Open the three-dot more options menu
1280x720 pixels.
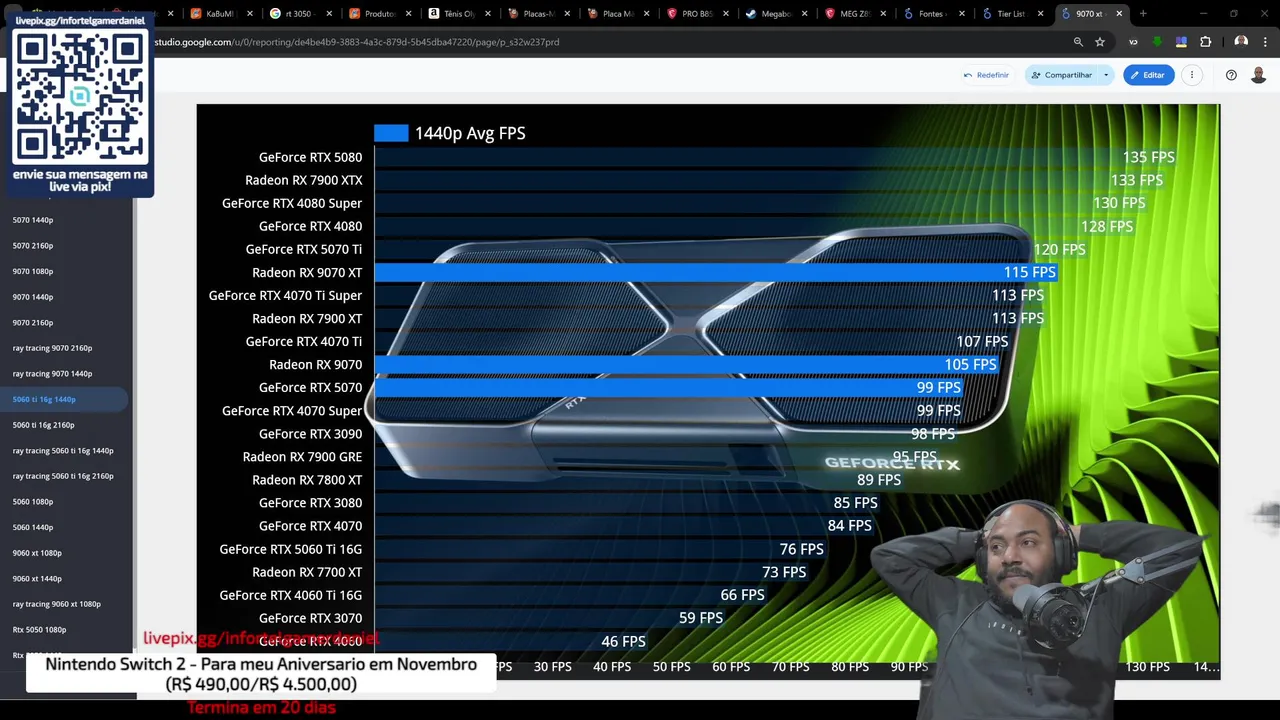pos(1192,75)
